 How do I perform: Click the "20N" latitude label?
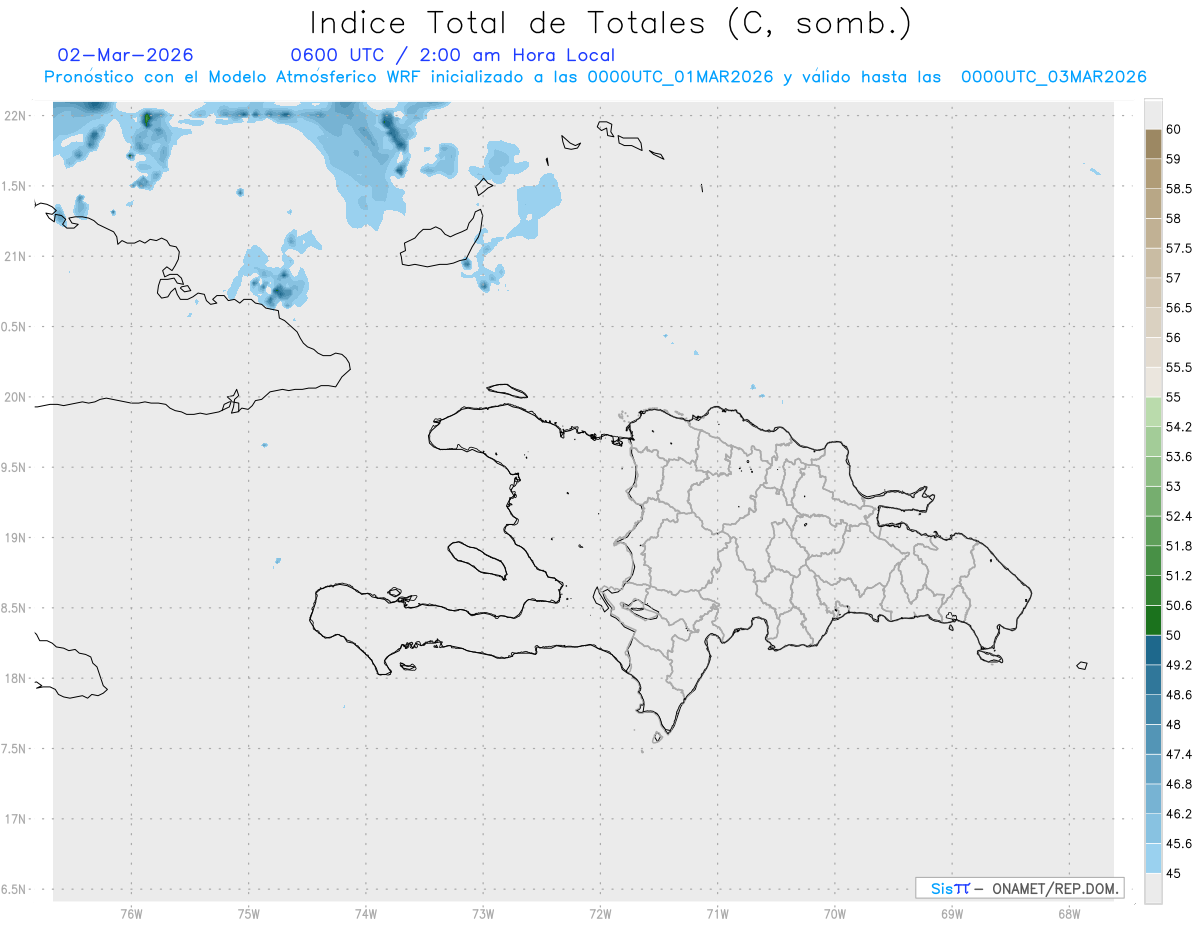click(x=15, y=397)
